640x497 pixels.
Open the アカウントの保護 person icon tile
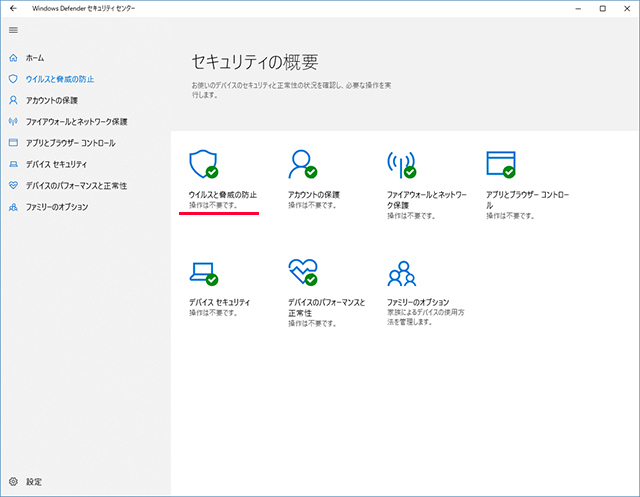click(x=302, y=164)
